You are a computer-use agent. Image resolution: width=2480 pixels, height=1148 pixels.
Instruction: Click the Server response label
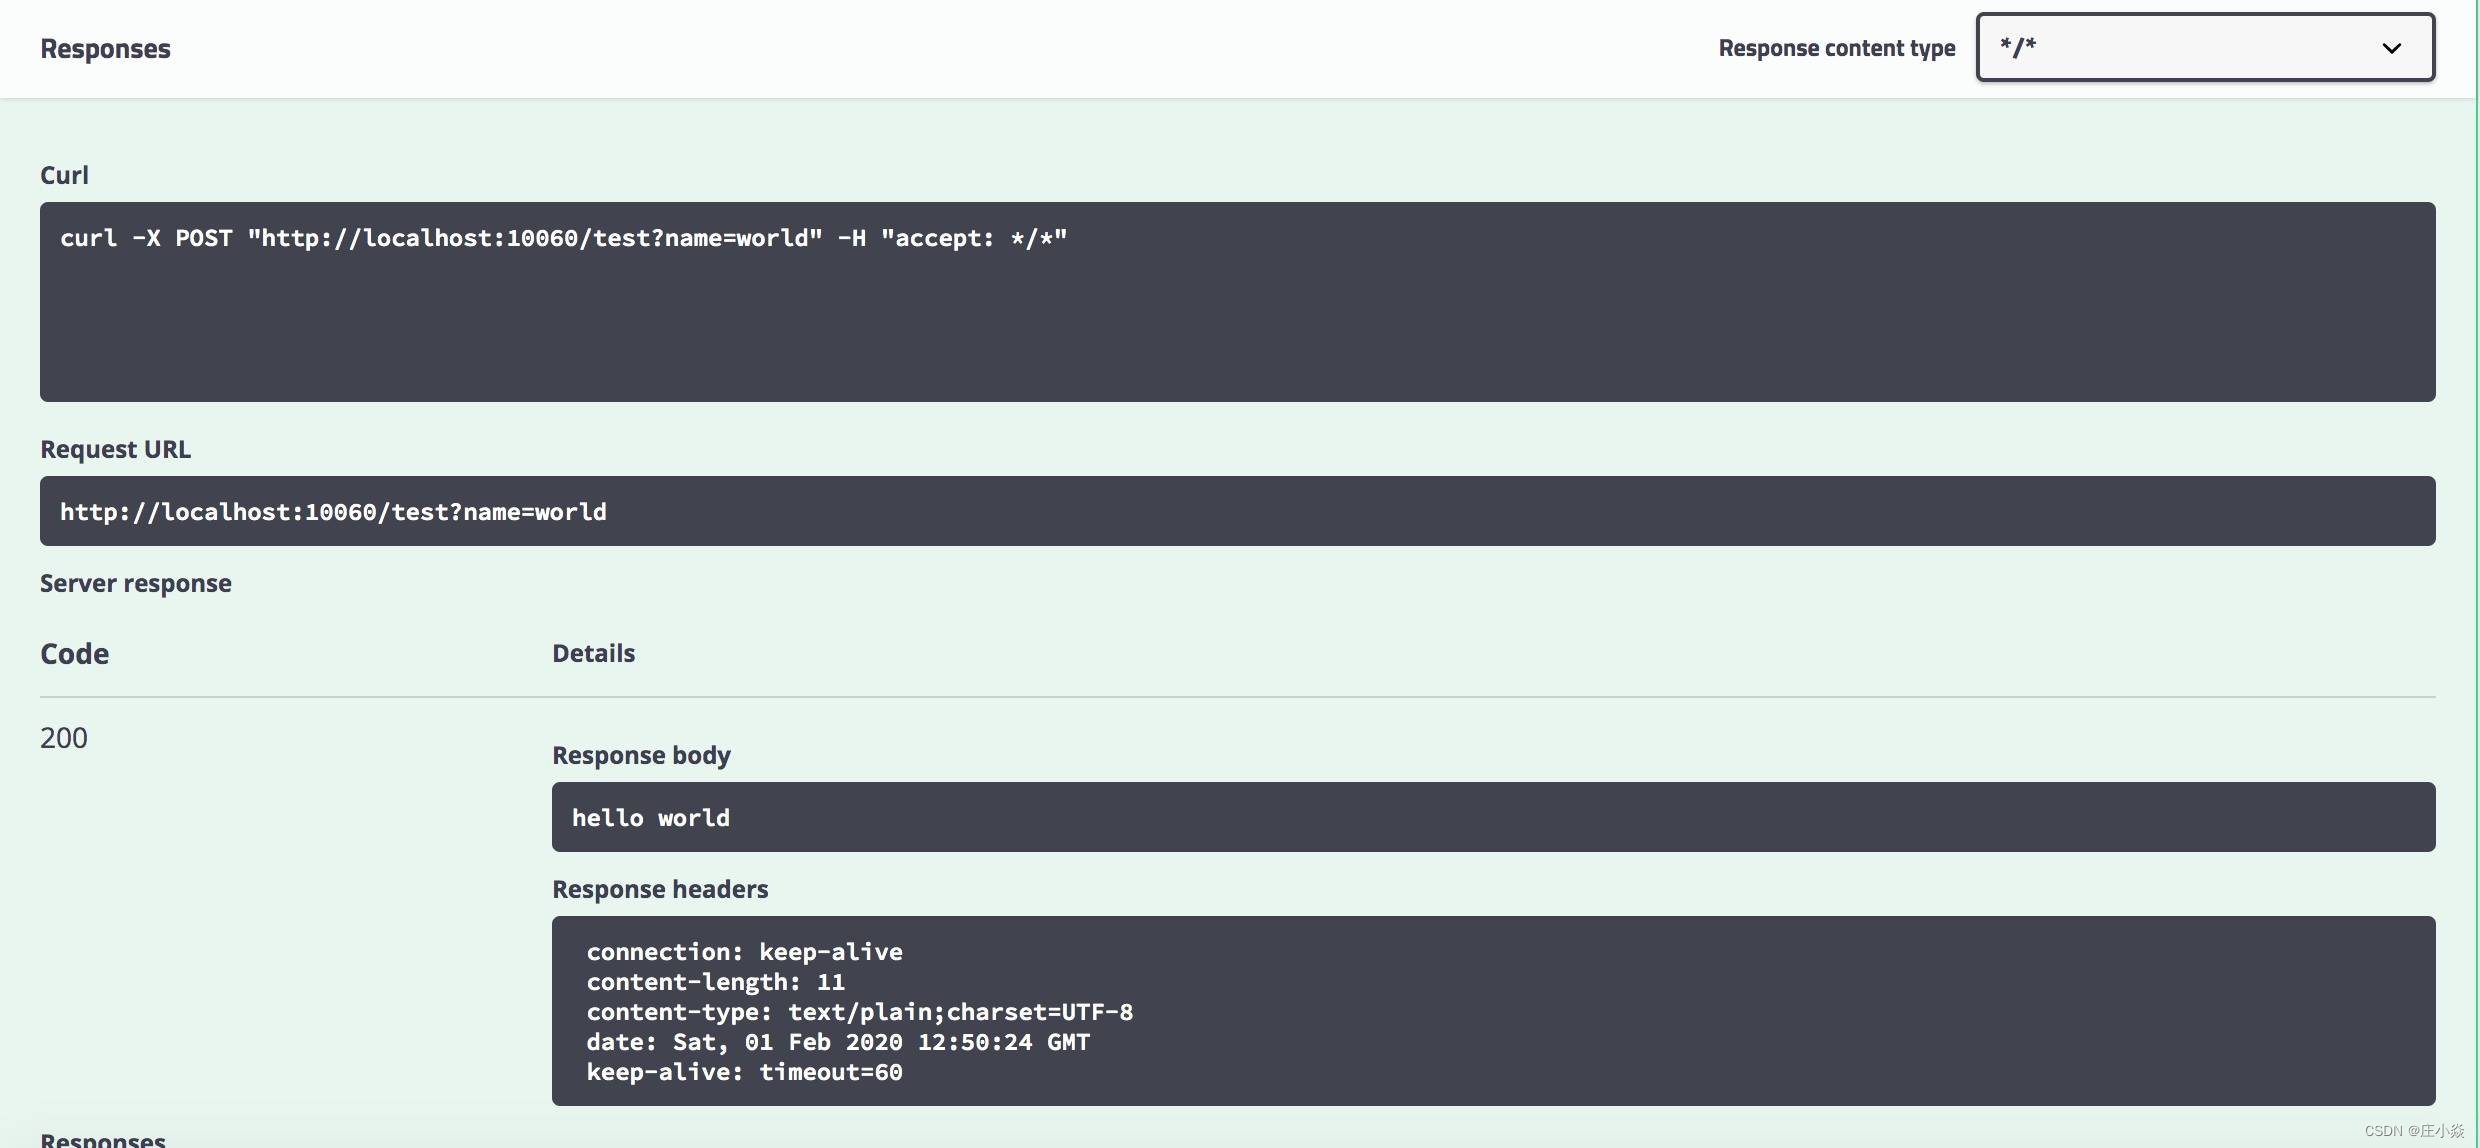(x=136, y=583)
